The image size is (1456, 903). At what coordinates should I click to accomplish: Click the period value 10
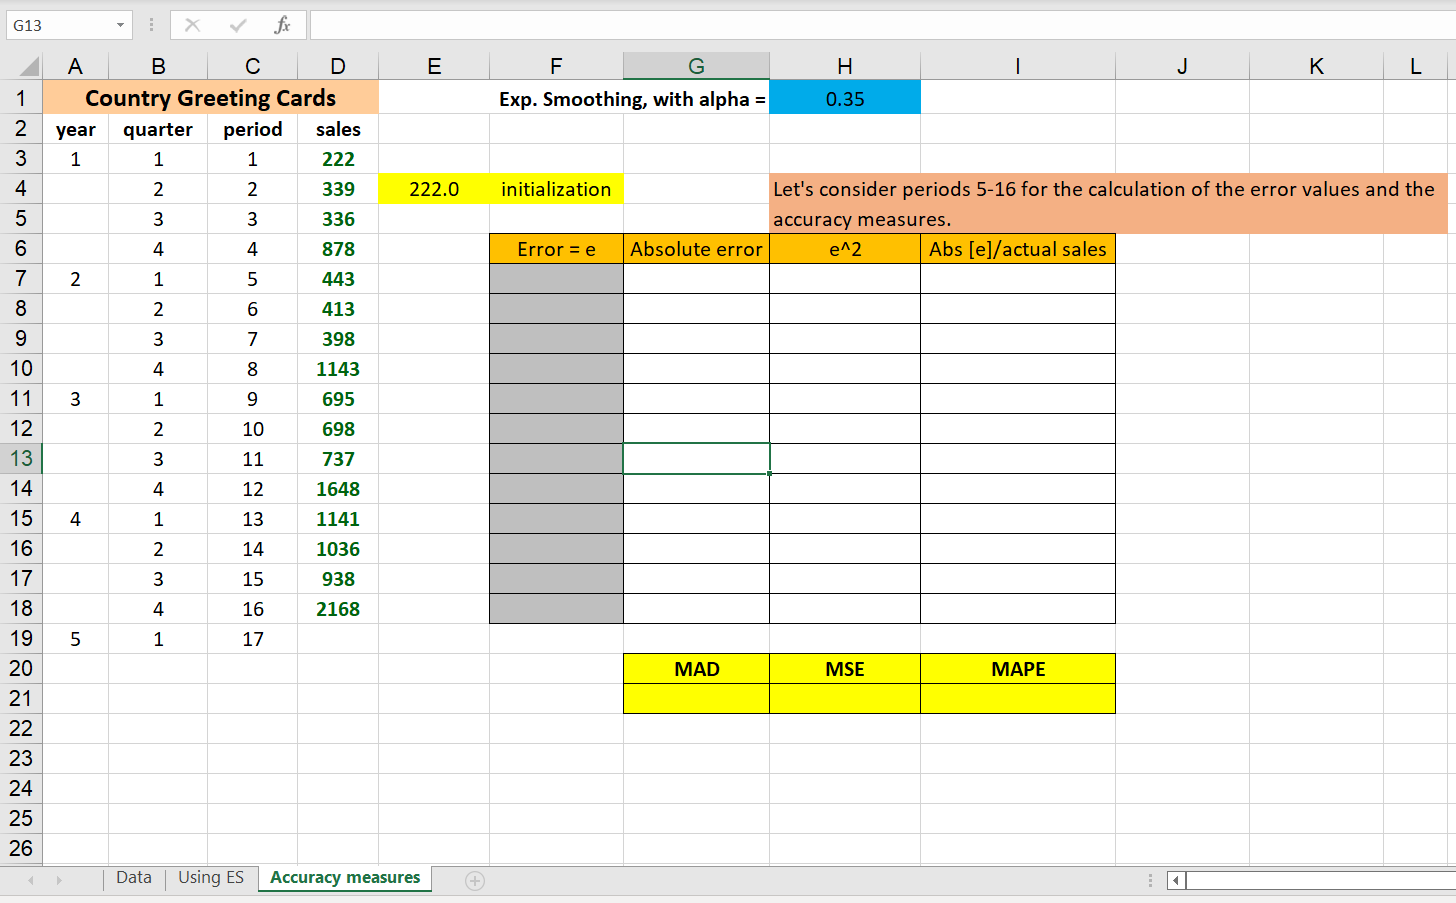[253, 429]
